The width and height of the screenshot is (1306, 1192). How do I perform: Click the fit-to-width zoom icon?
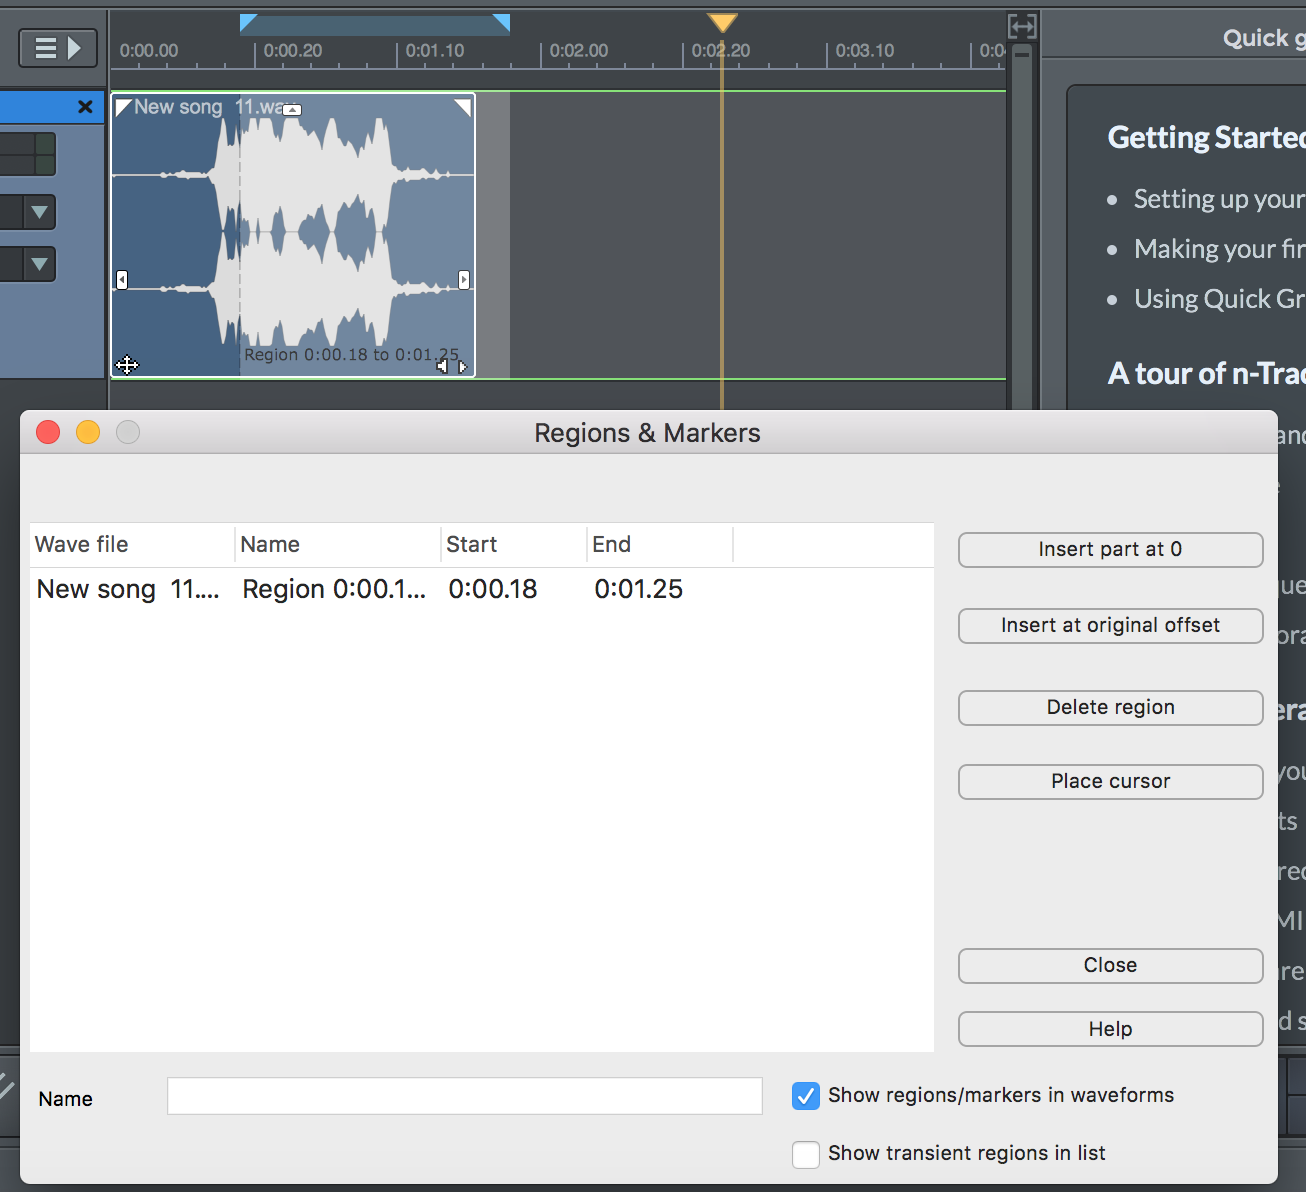click(1022, 26)
